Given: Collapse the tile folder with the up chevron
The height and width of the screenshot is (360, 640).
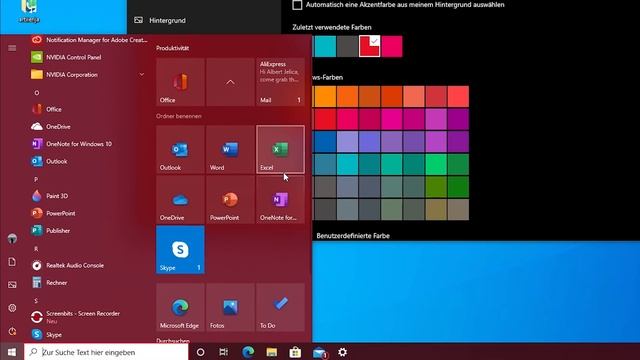Looking at the screenshot, I should (x=230, y=82).
